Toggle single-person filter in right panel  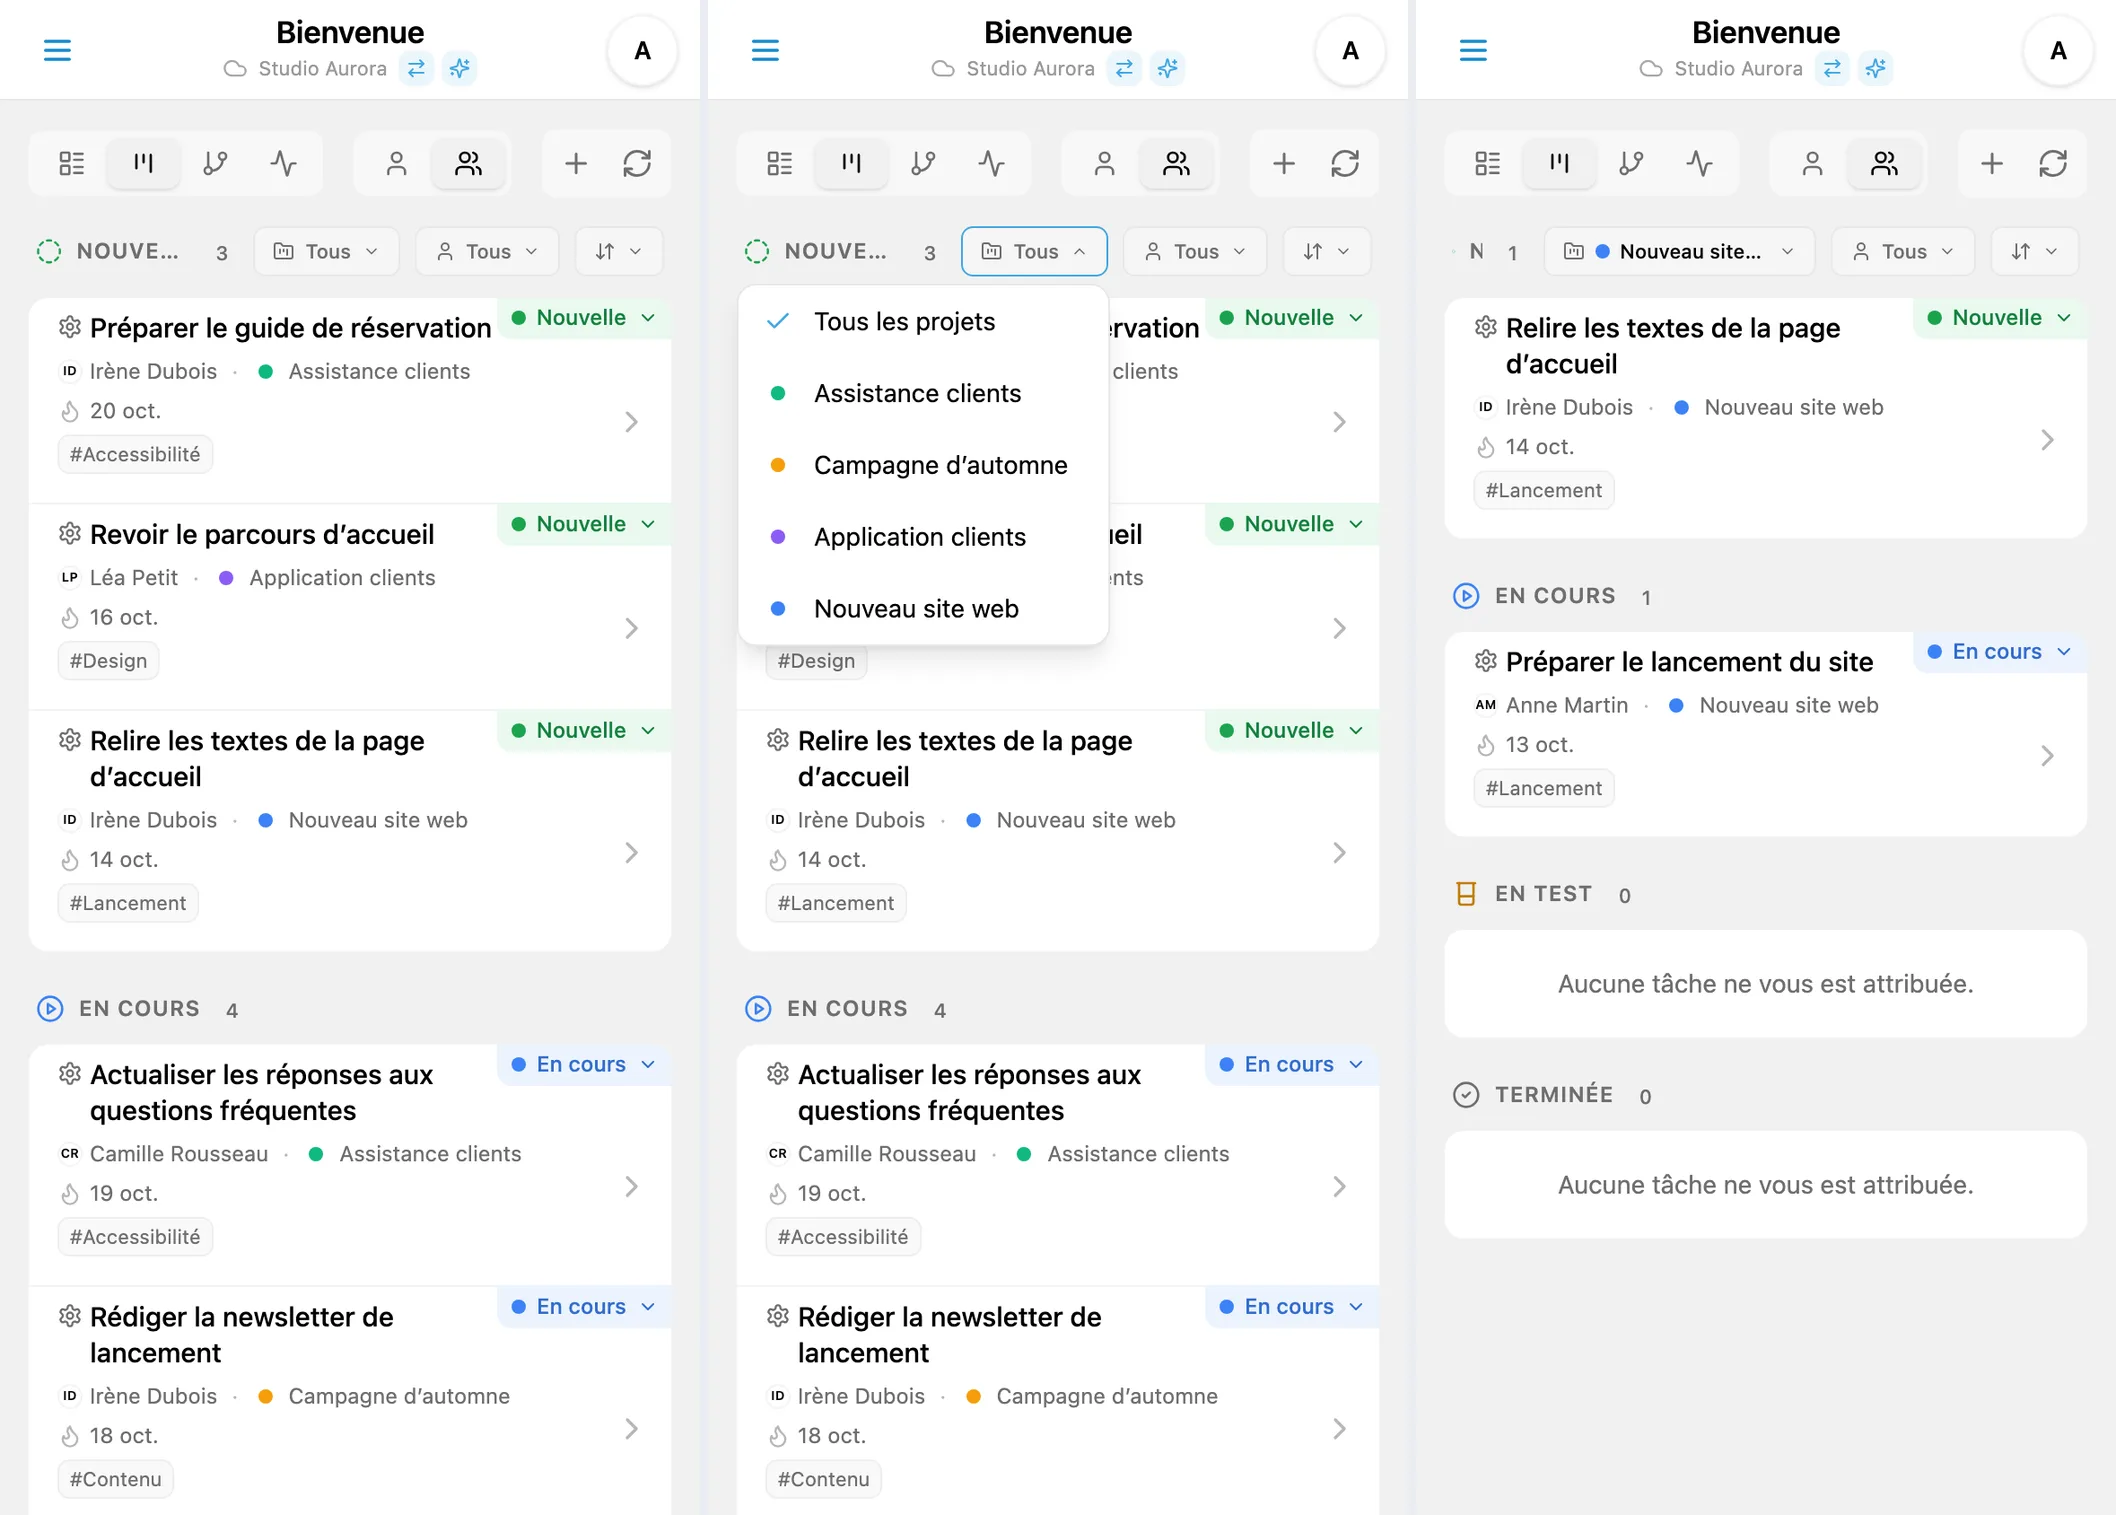tap(1813, 163)
